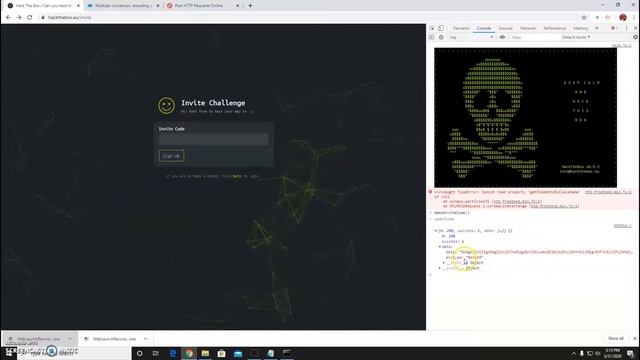Screen dimensions: 640x360
Task: Click the source link beside the TypeError message
Action: click(x=608, y=192)
